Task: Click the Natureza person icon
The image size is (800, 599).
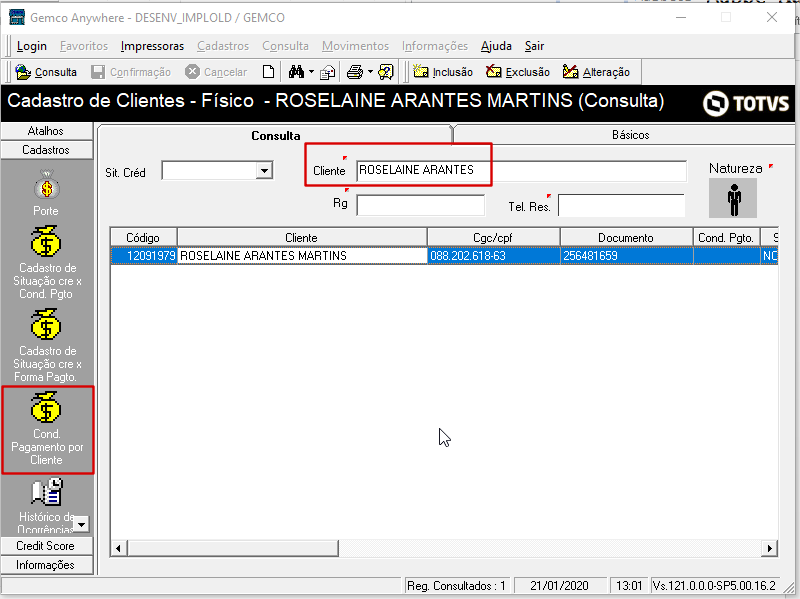Action: click(x=733, y=198)
